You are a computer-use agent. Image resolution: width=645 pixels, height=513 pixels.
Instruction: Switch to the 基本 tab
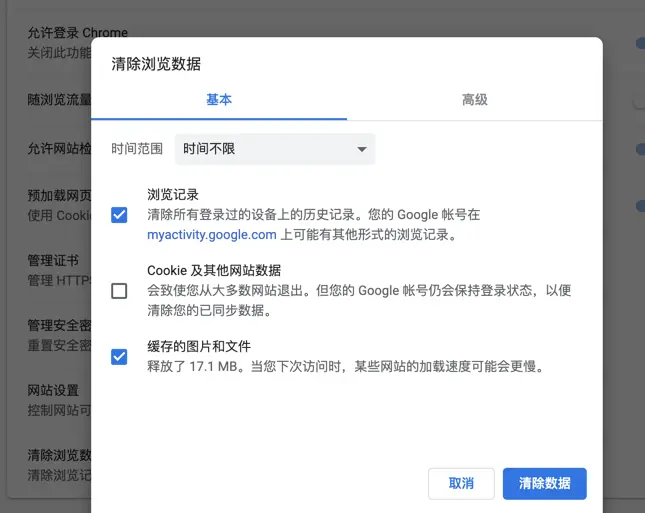(x=219, y=100)
